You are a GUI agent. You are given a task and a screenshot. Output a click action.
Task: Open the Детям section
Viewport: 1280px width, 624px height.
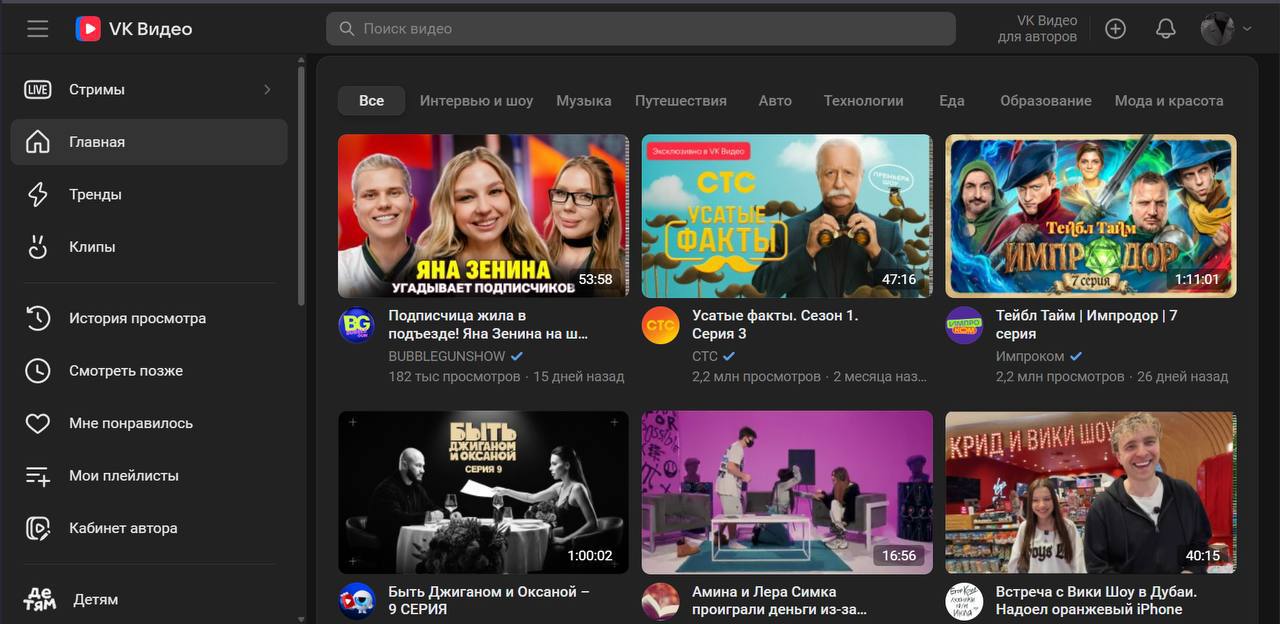coord(149,600)
